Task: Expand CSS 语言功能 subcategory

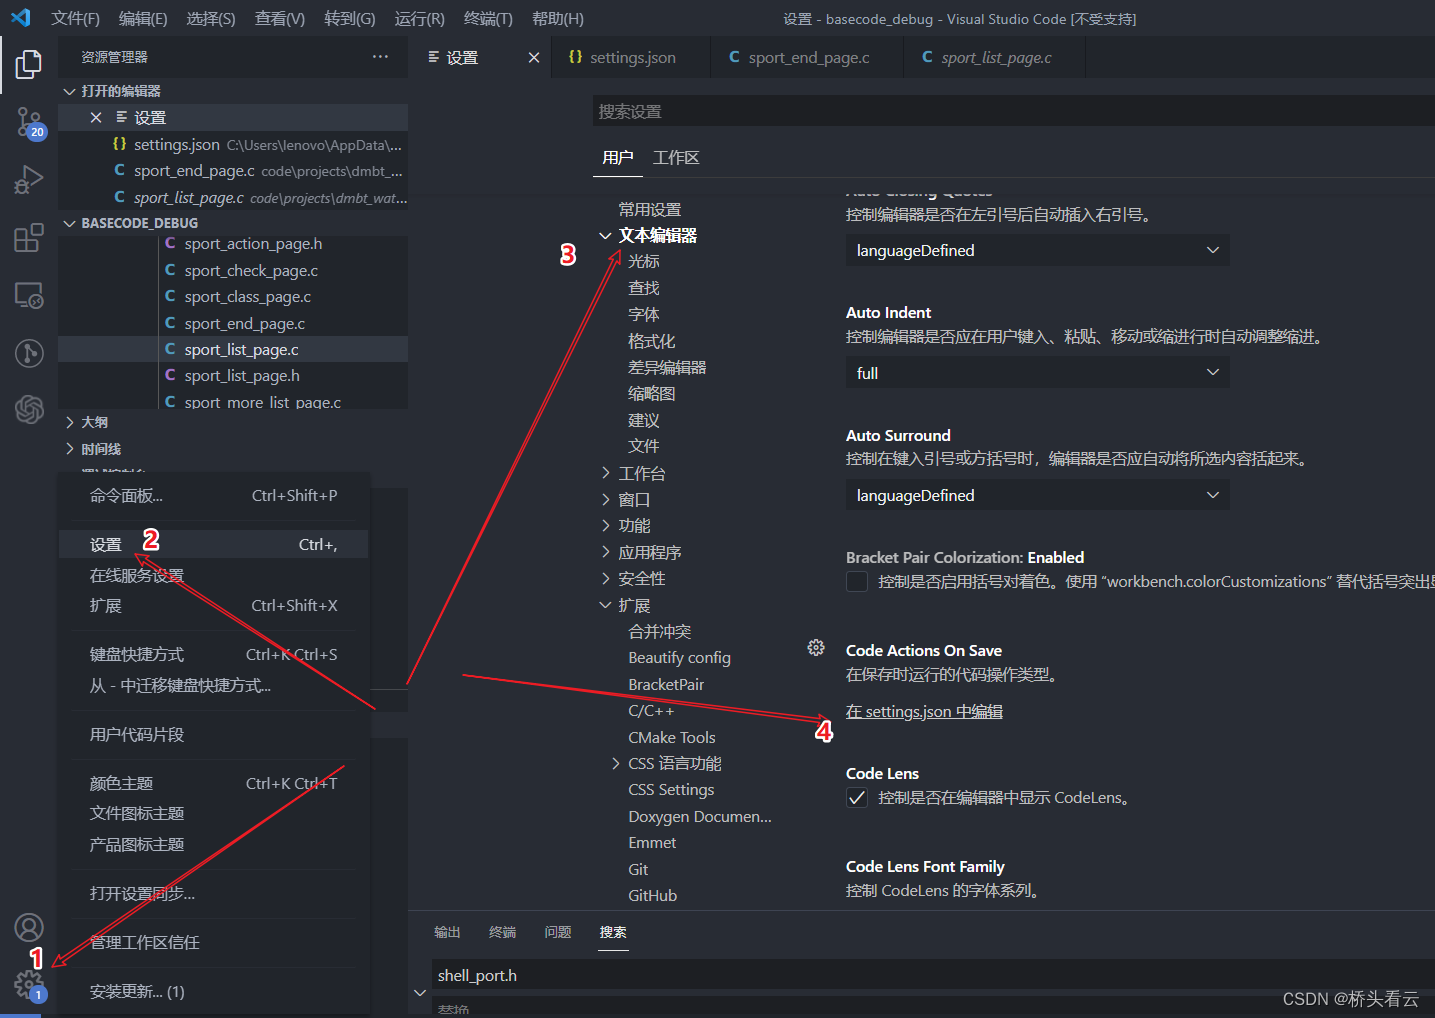Action: click(x=616, y=763)
